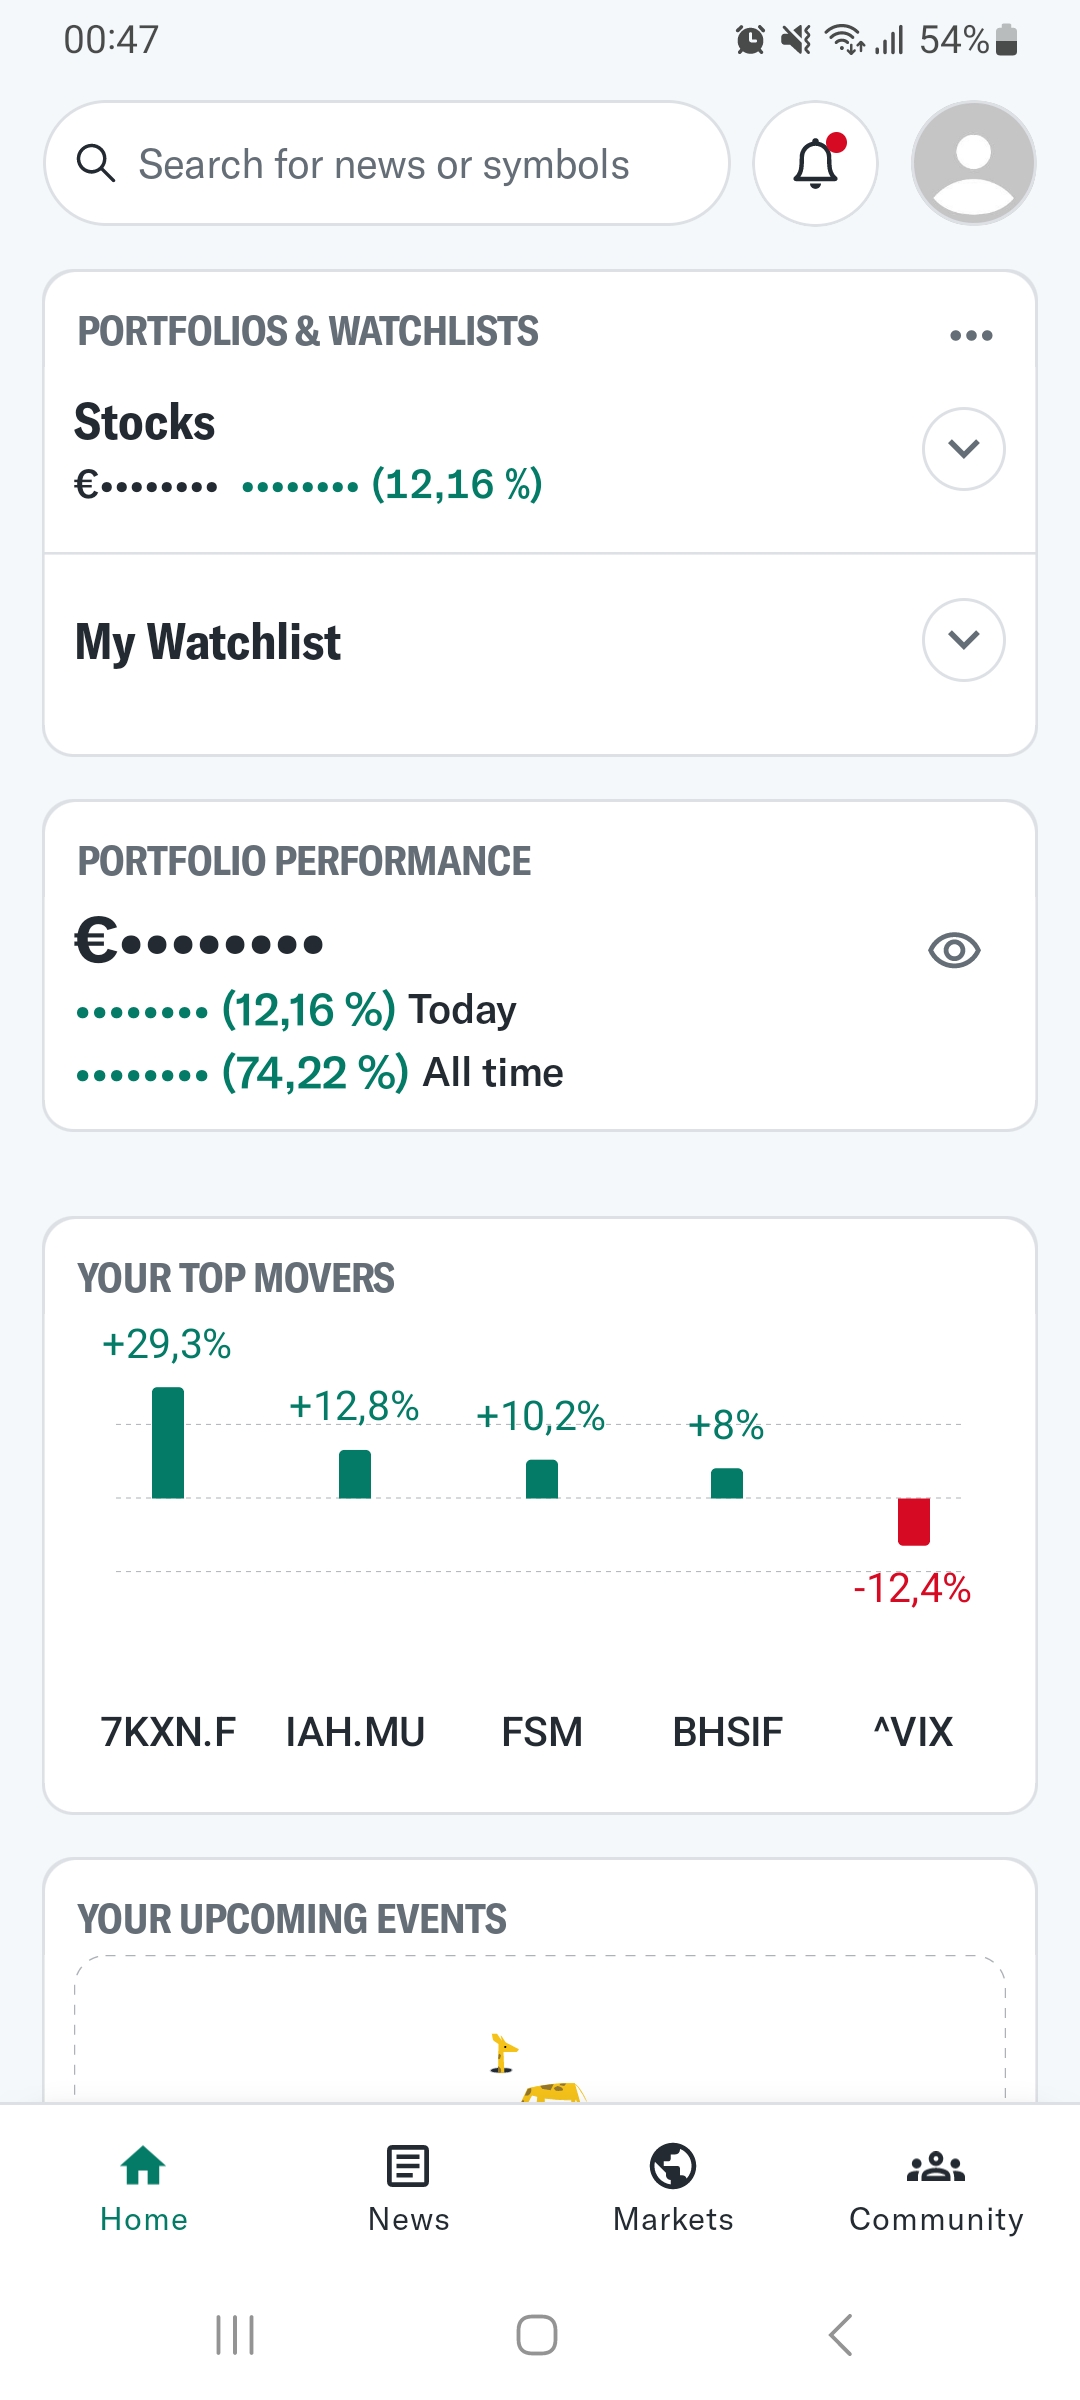The height and width of the screenshot is (2400, 1080).
Task: Expand the Stocks portfolio chevron
Action: [x=963, y=449]
